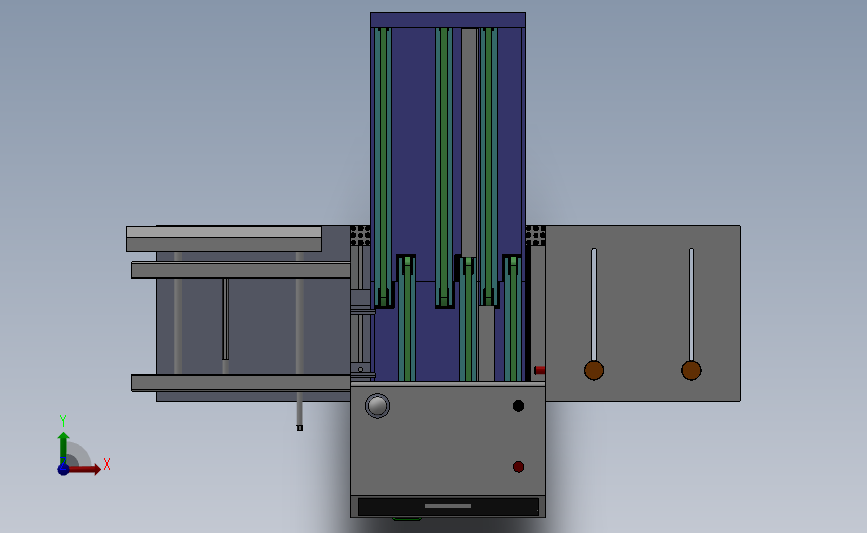The height and width of the screenshot is (533, 867).
Task: Select the silver round knob on front panel
Action: click(377, 406)
